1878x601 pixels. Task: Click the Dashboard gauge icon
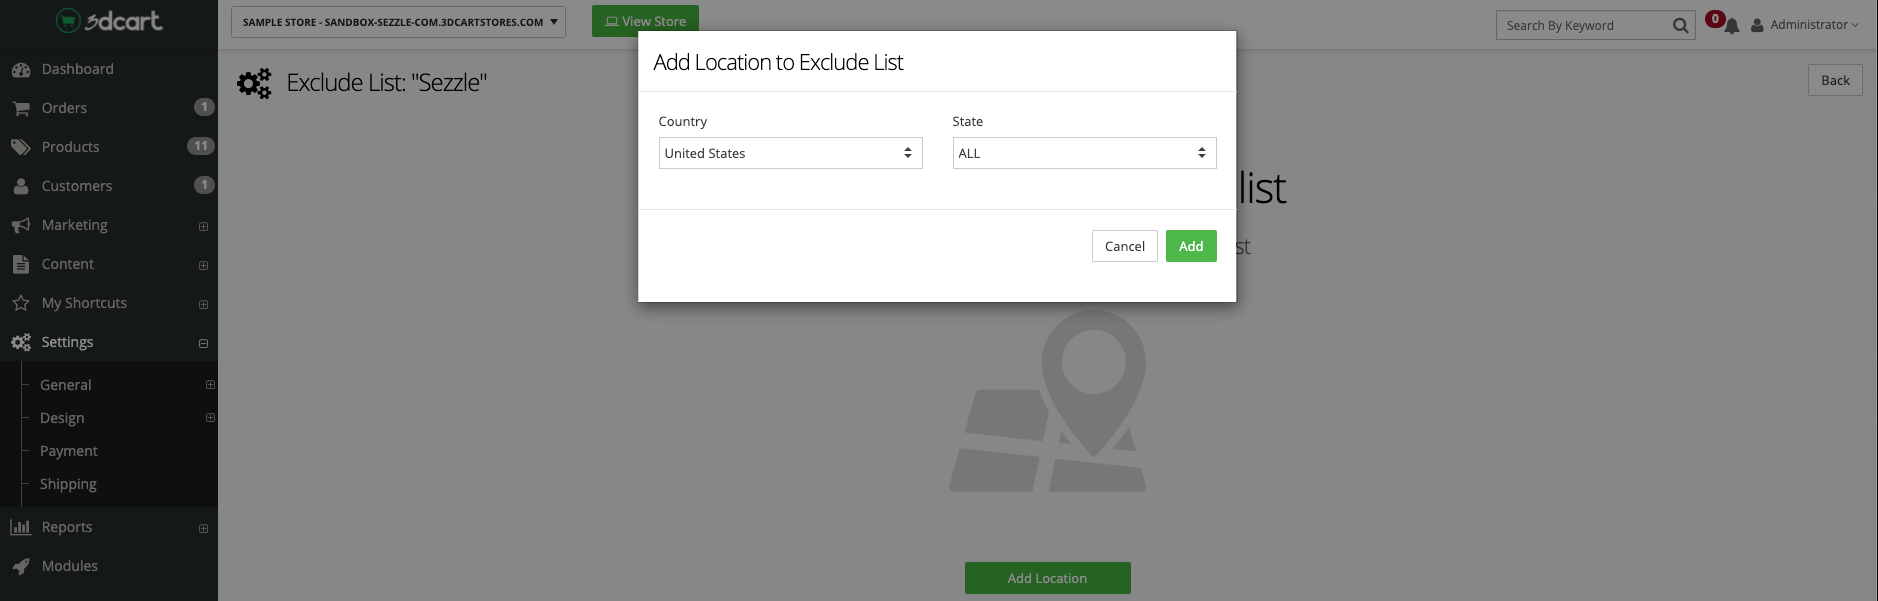[21, 70]
